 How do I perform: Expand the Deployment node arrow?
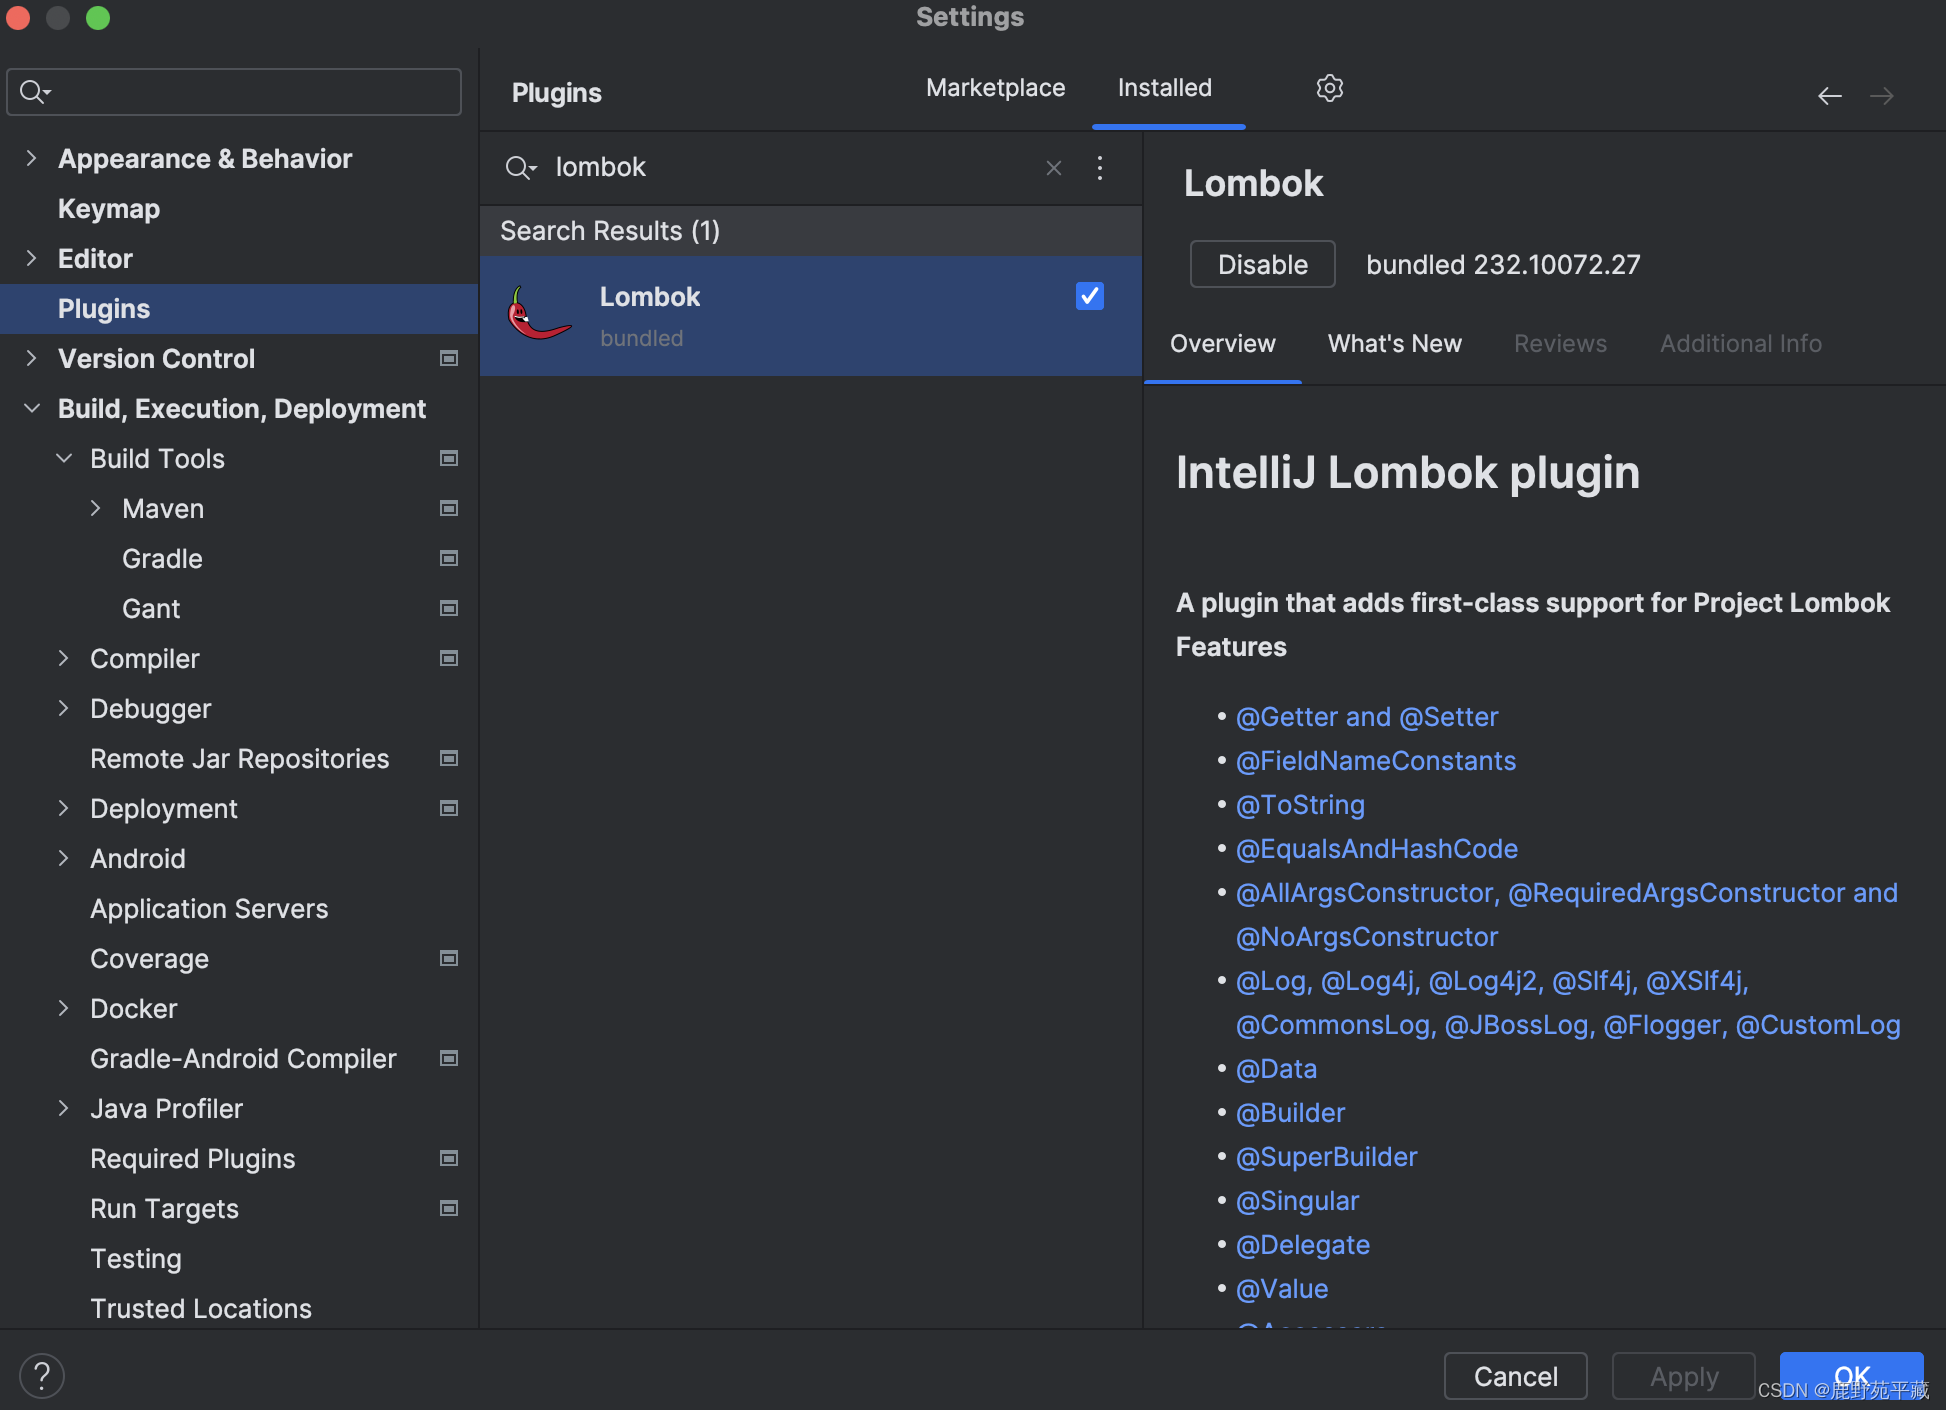tap(64, 808)
